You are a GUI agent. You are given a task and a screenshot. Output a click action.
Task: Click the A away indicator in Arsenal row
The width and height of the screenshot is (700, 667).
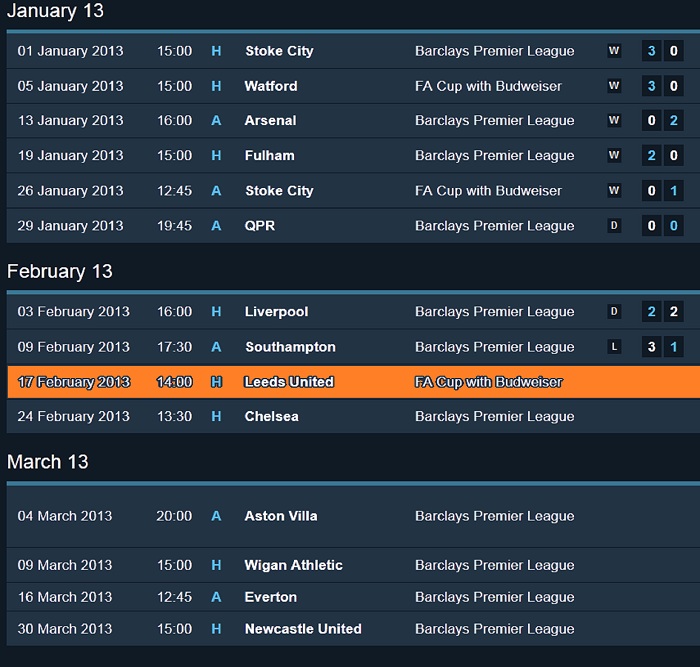pyautogui.click(x=216, y=121)
